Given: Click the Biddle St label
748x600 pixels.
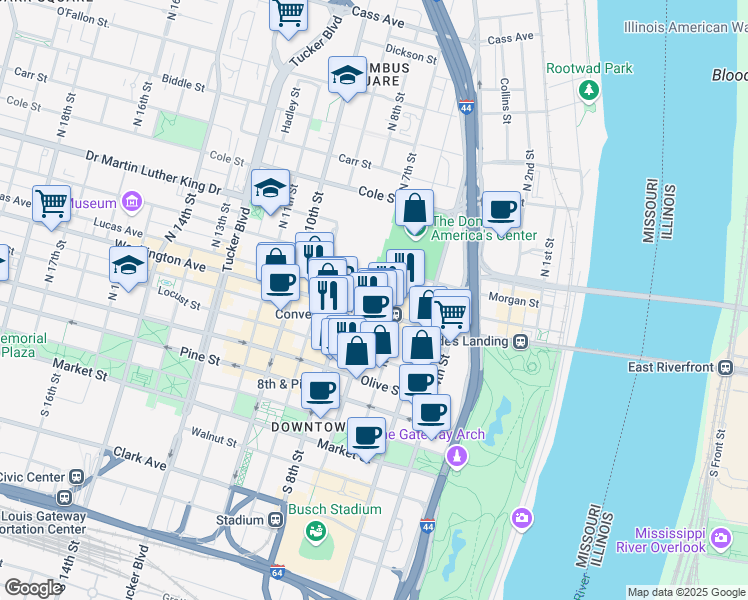Looking at the screenshot, I should pos(183,83).
